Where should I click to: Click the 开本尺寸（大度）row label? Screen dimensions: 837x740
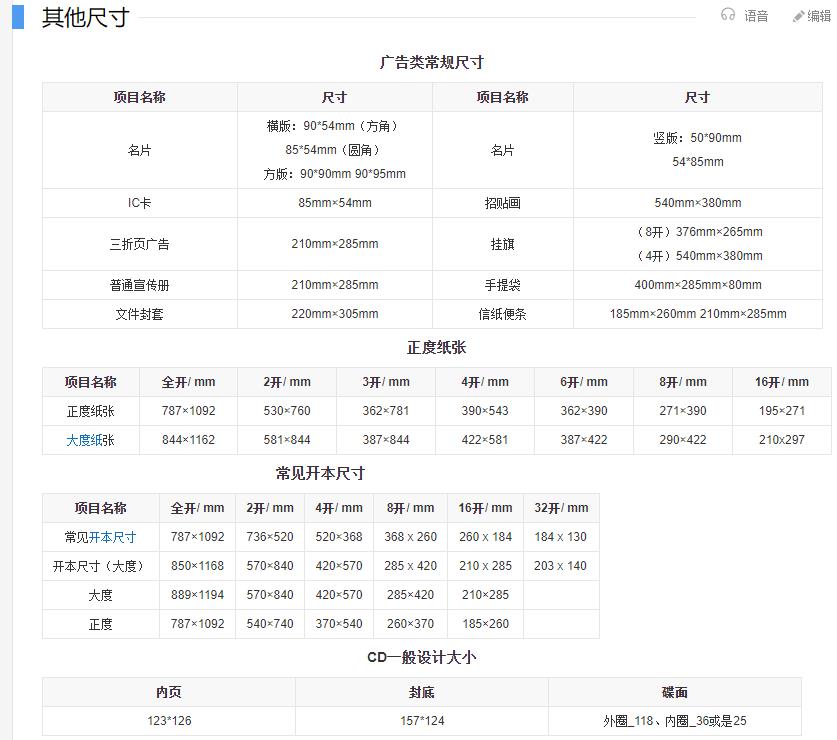(x=101, y=566)
